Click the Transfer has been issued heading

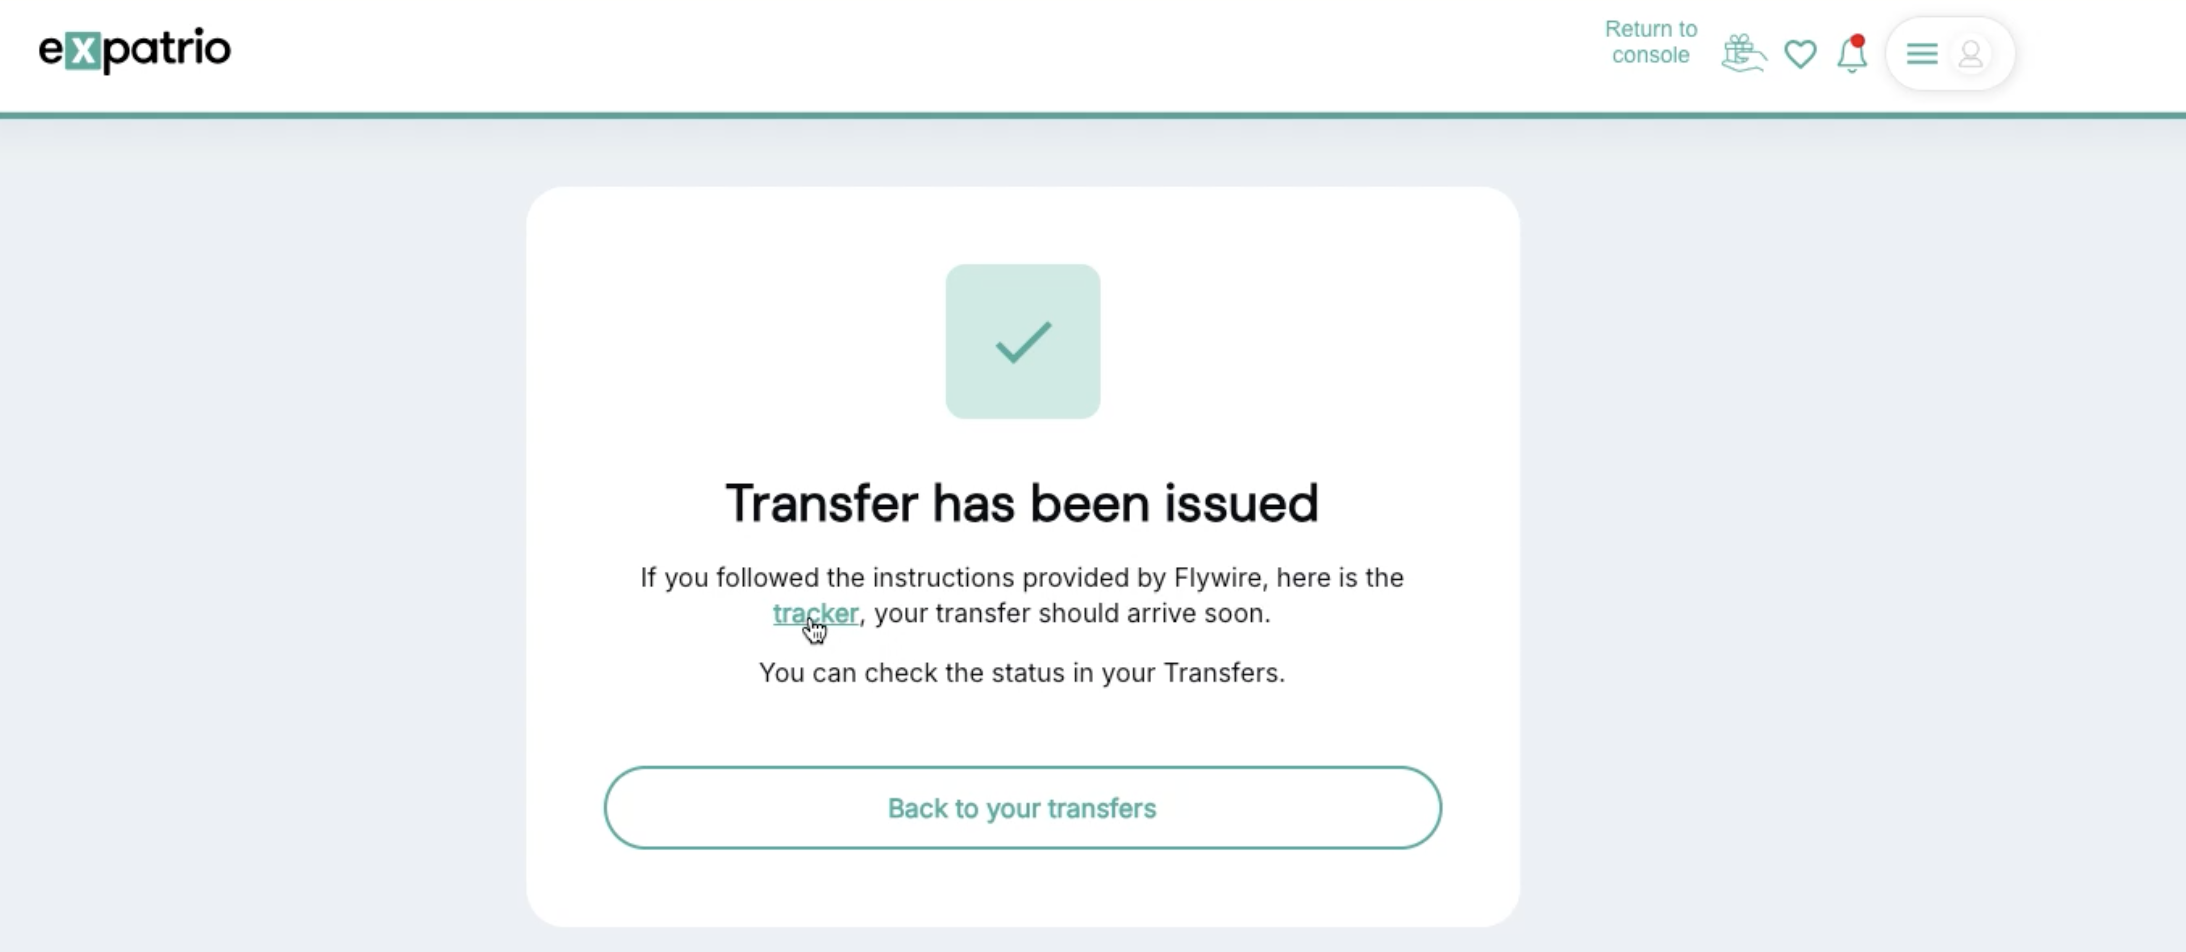click(x=1022, y=503)
